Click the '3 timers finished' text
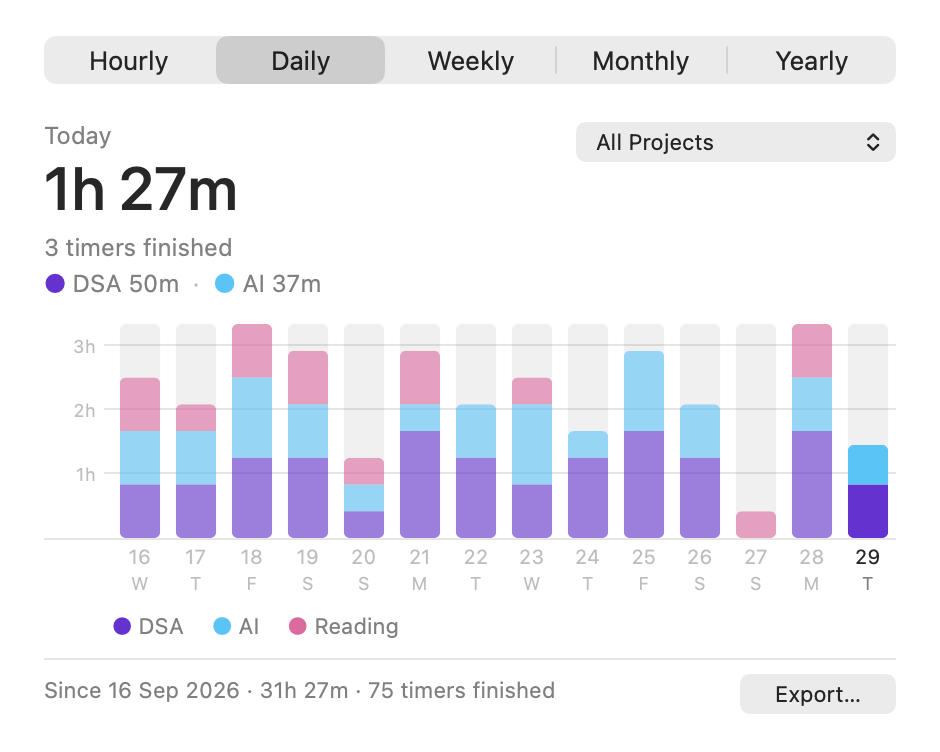Viewport: 940px width, 752px height. (138, 248)
